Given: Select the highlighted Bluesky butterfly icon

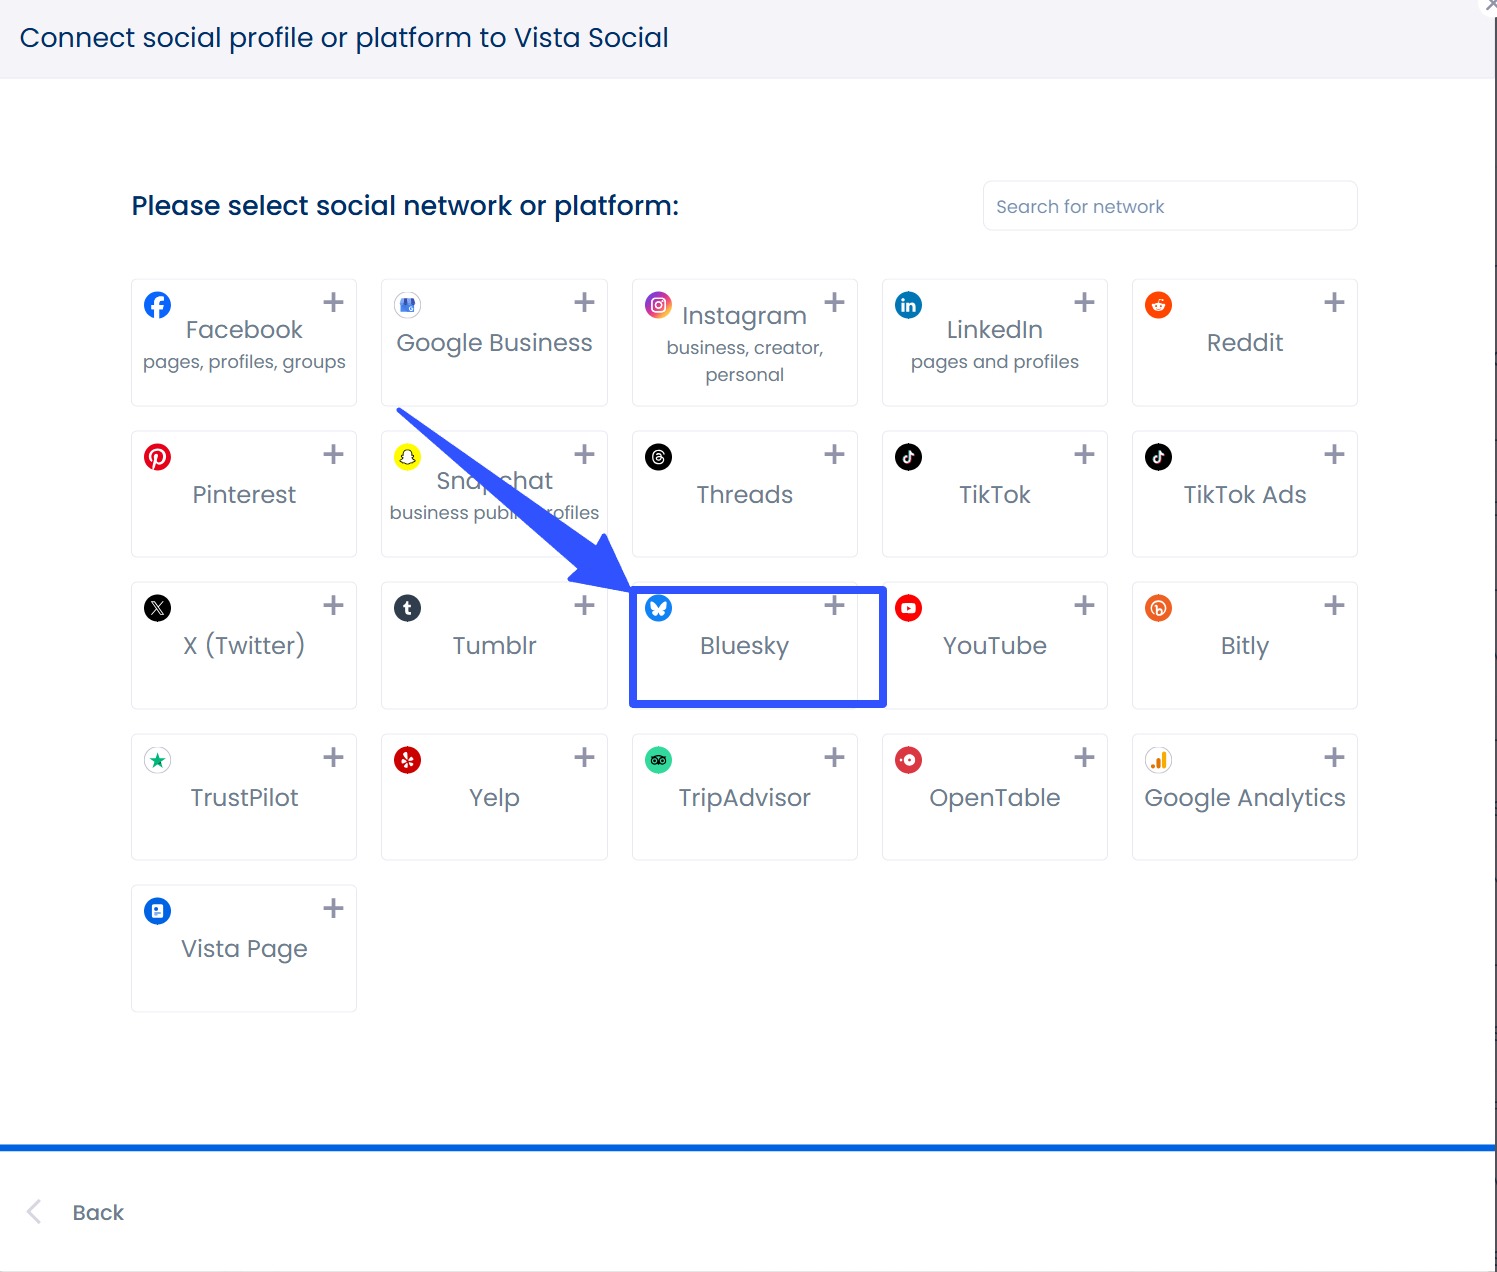Looking at the screenshot, I should pos(658,608).
